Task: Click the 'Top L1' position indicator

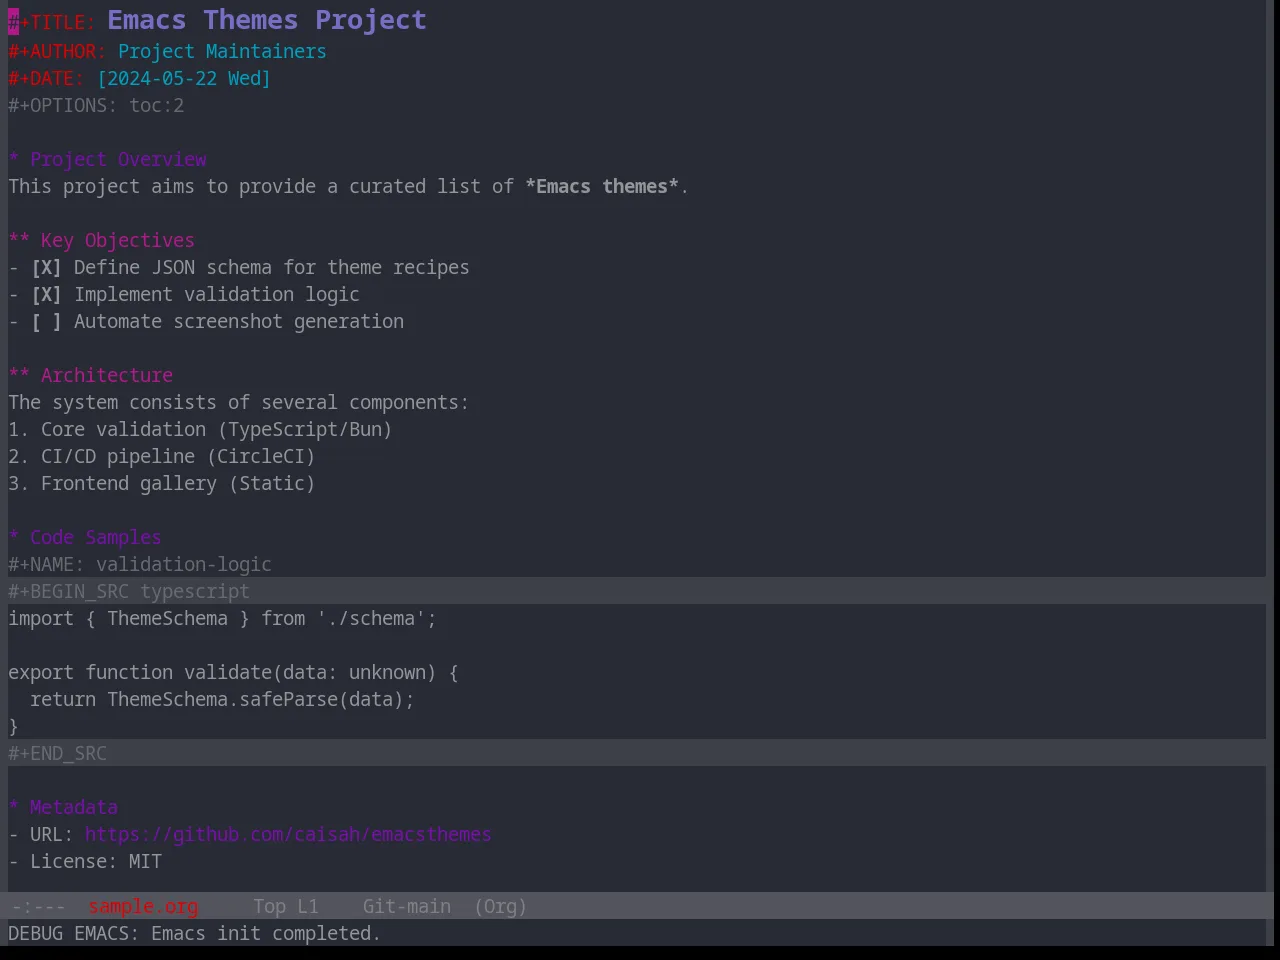Action: click(x=285, y=907)
